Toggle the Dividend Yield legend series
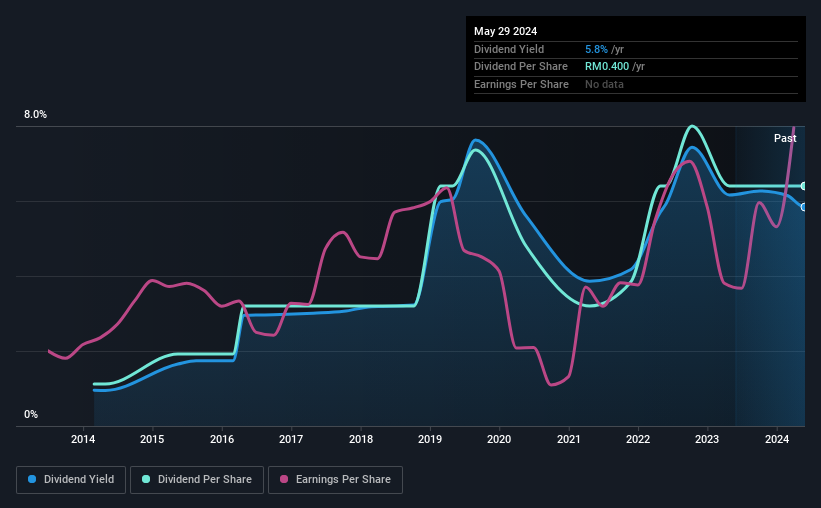 (x=71, y=479)
